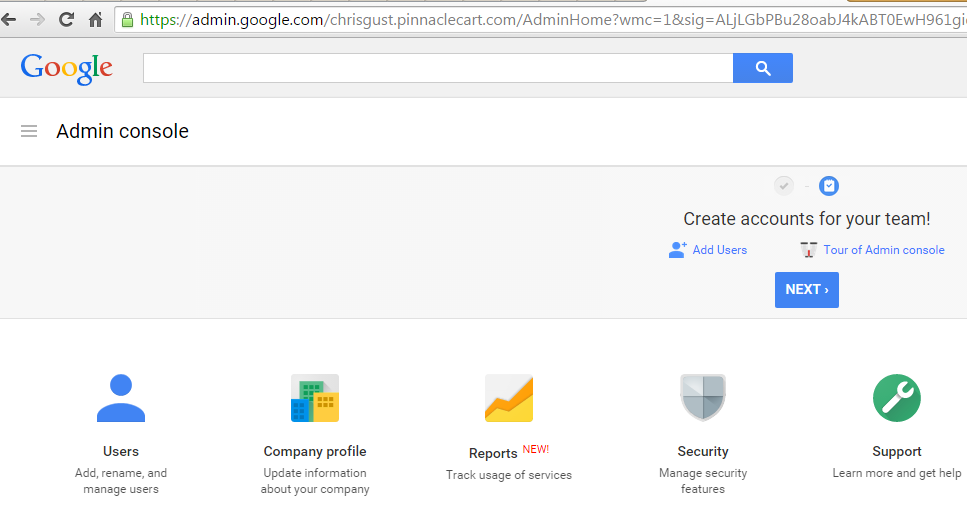
Task: Click the Add Users link
Action: (x=720, y=250)
